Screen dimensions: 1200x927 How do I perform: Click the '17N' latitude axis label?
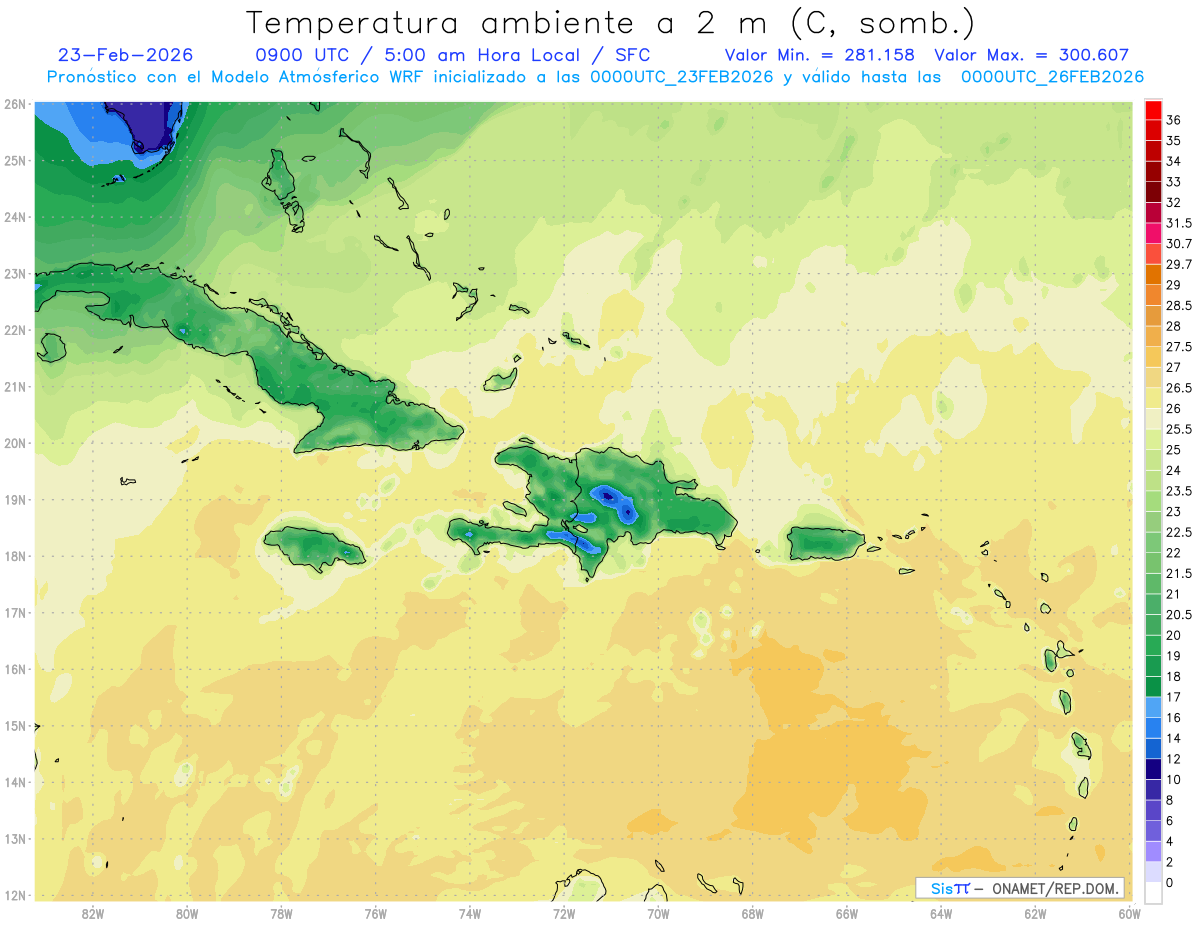(x=15, y=612)
